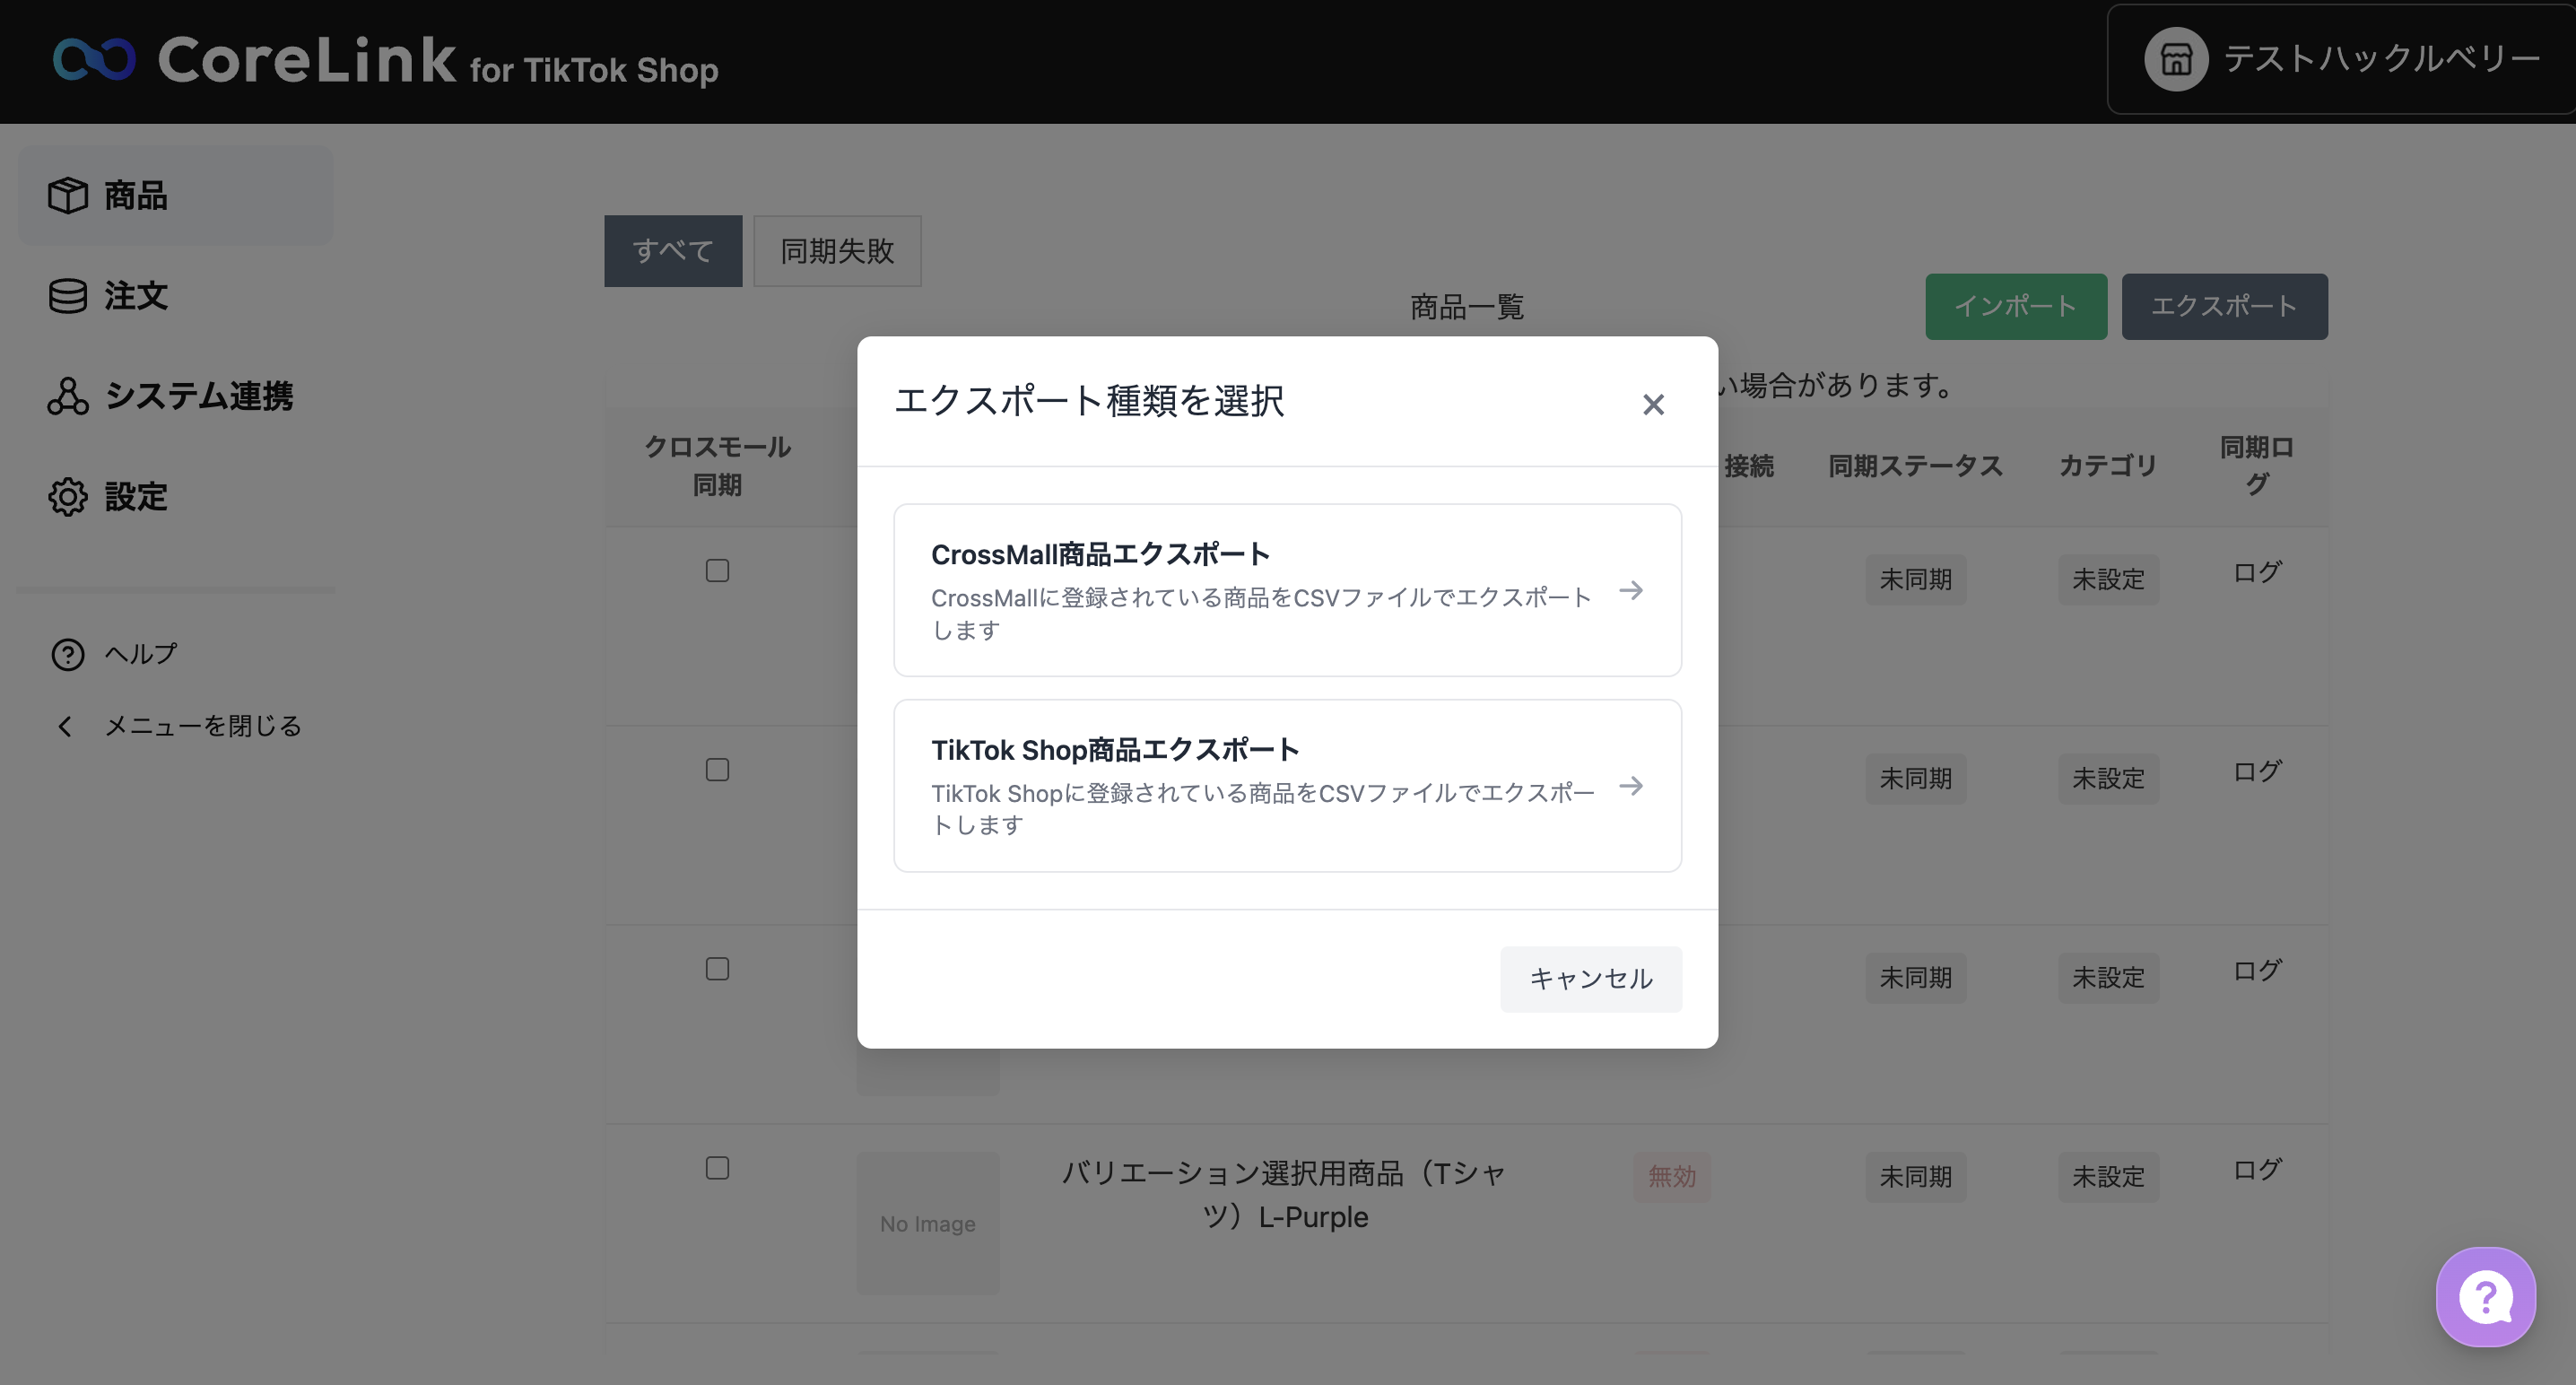This screenshot has height=1385, width=2576.
Task: Select the すべて tab
Action: [x=673, y=251]
